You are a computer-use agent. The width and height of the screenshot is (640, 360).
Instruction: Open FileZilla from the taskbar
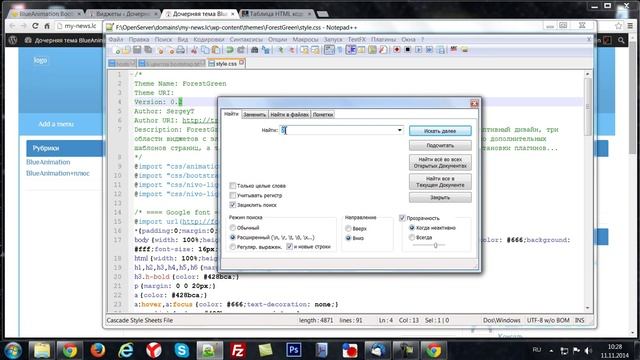237,350
